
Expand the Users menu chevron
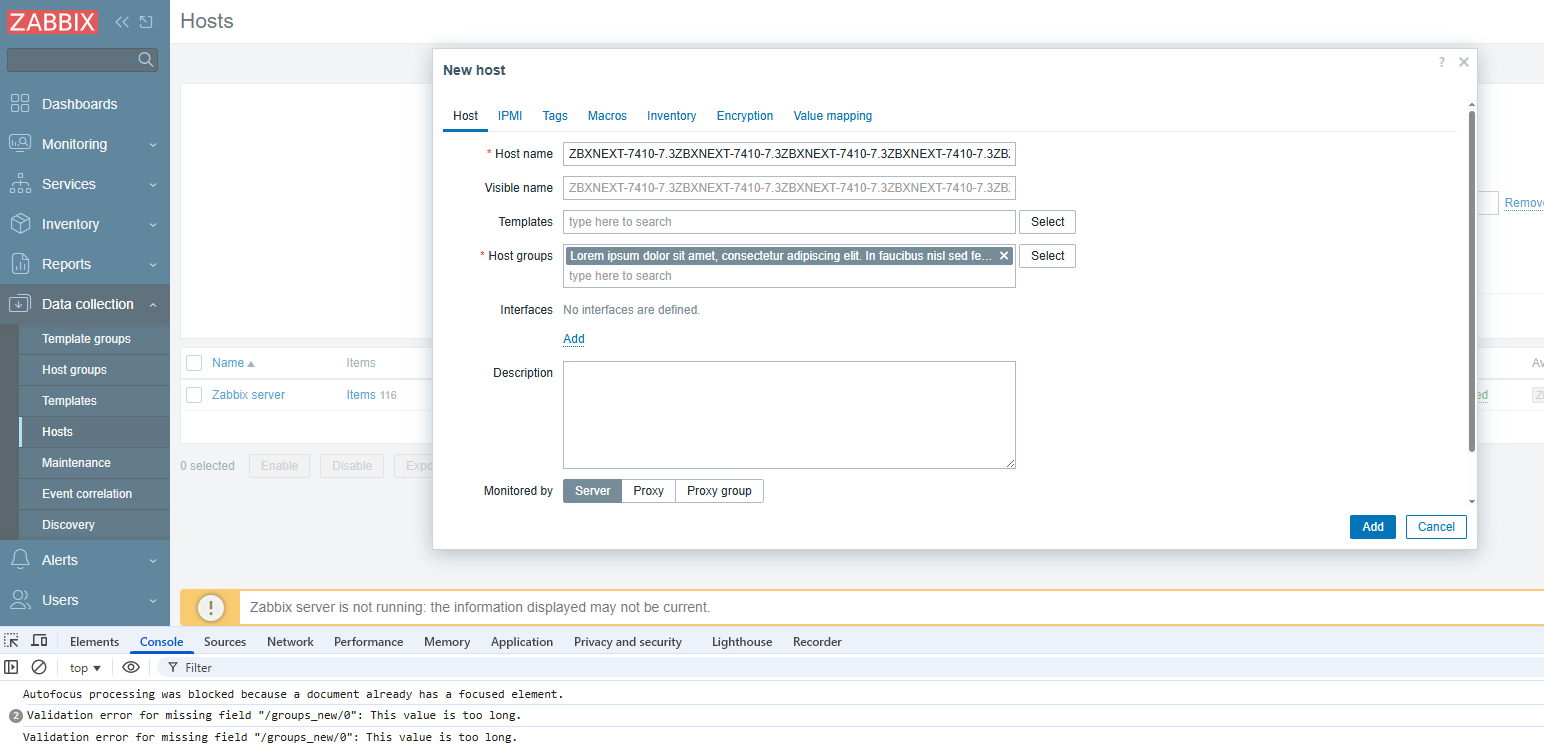click(x=153, y=601)
